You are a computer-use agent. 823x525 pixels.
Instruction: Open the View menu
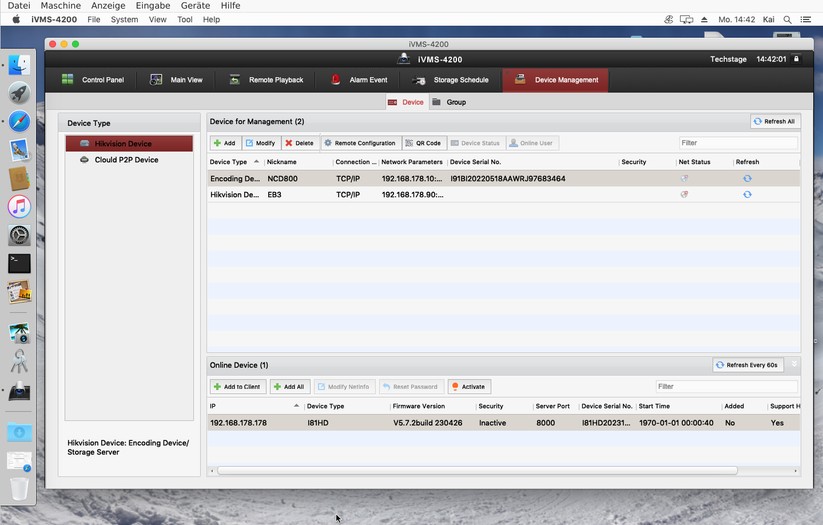pyautogui.click(x=157, y=19)
